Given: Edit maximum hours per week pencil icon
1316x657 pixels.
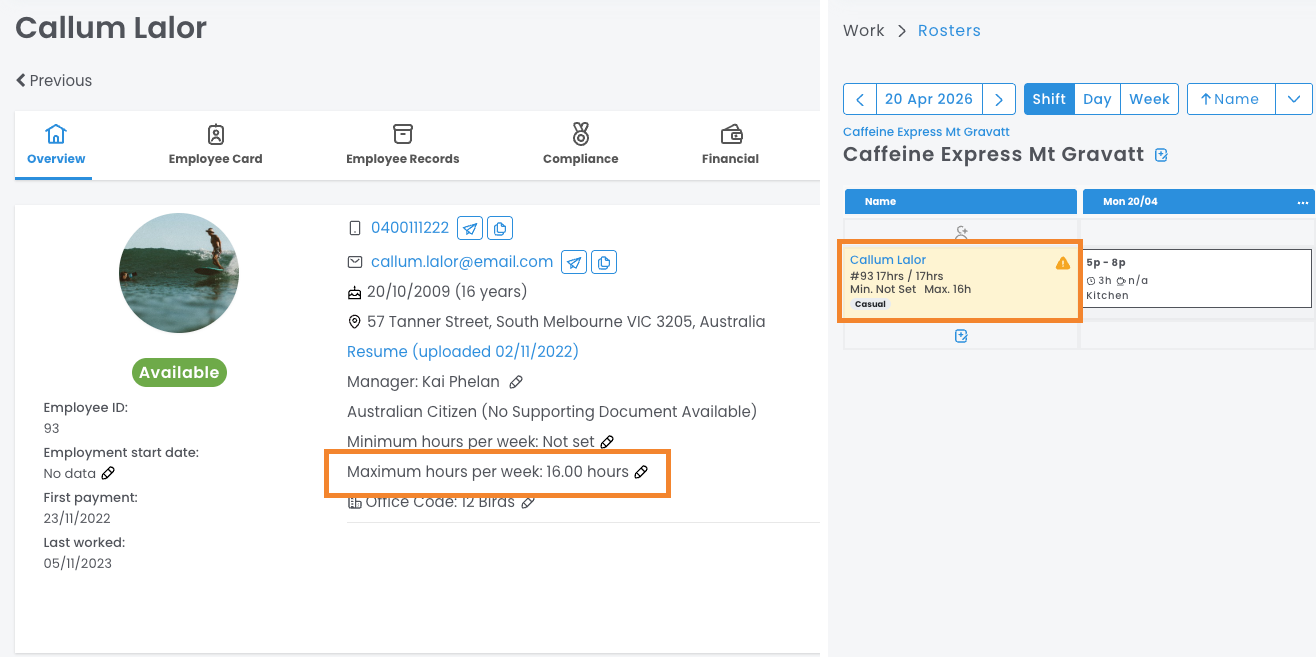Looking at the screenshot, I should (642, 472).
